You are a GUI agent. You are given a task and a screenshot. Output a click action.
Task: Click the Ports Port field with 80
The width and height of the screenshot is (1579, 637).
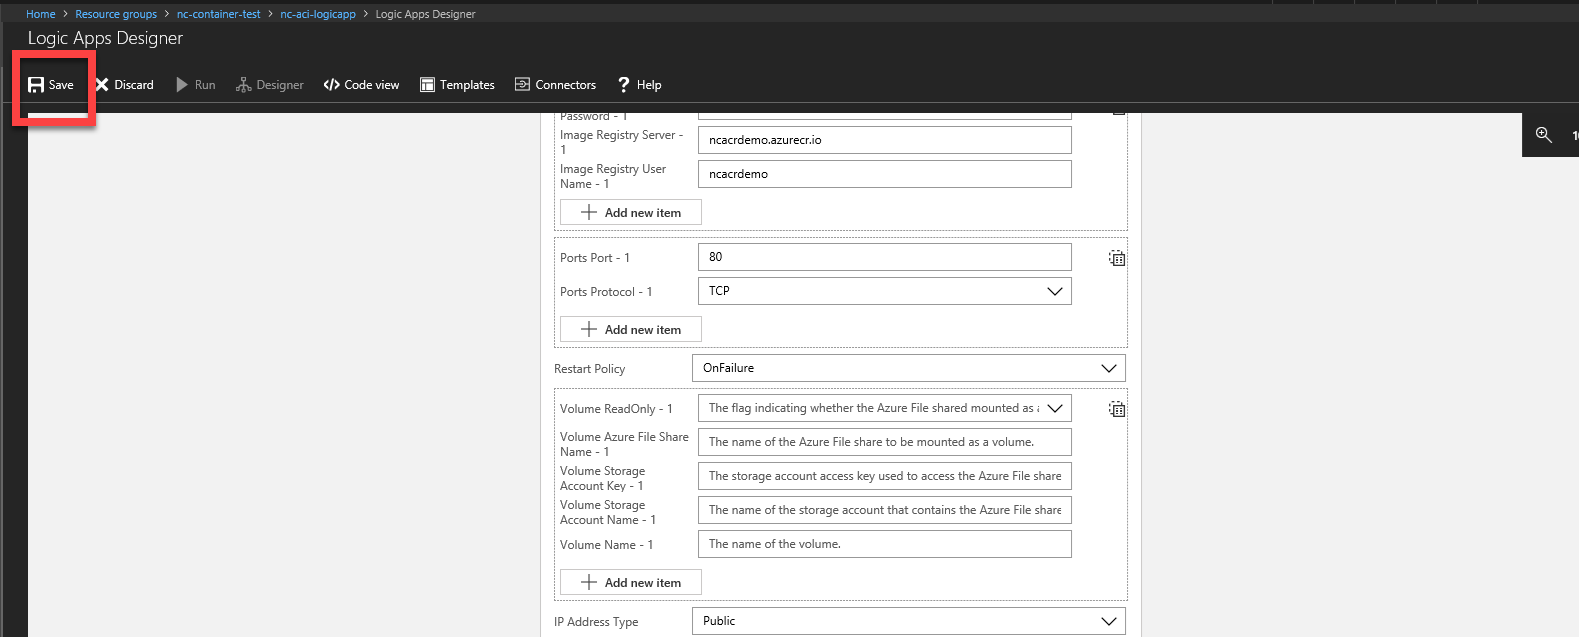[x=884, y=257]
